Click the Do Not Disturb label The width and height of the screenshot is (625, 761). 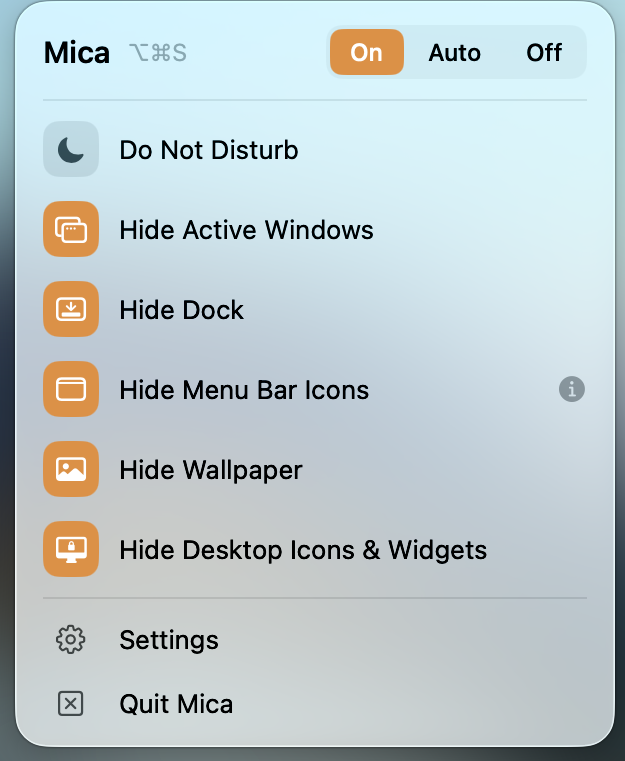click(x=209, y=150)
